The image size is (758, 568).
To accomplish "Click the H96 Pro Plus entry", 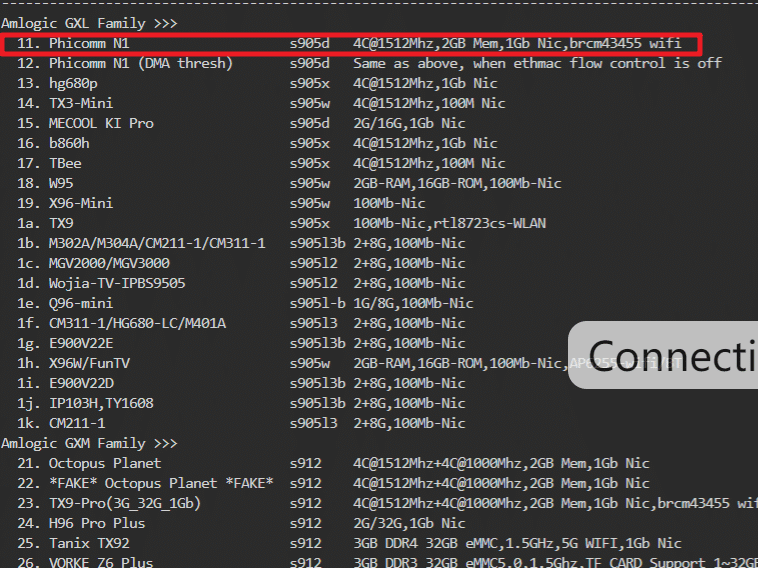I will click(97, 523).
